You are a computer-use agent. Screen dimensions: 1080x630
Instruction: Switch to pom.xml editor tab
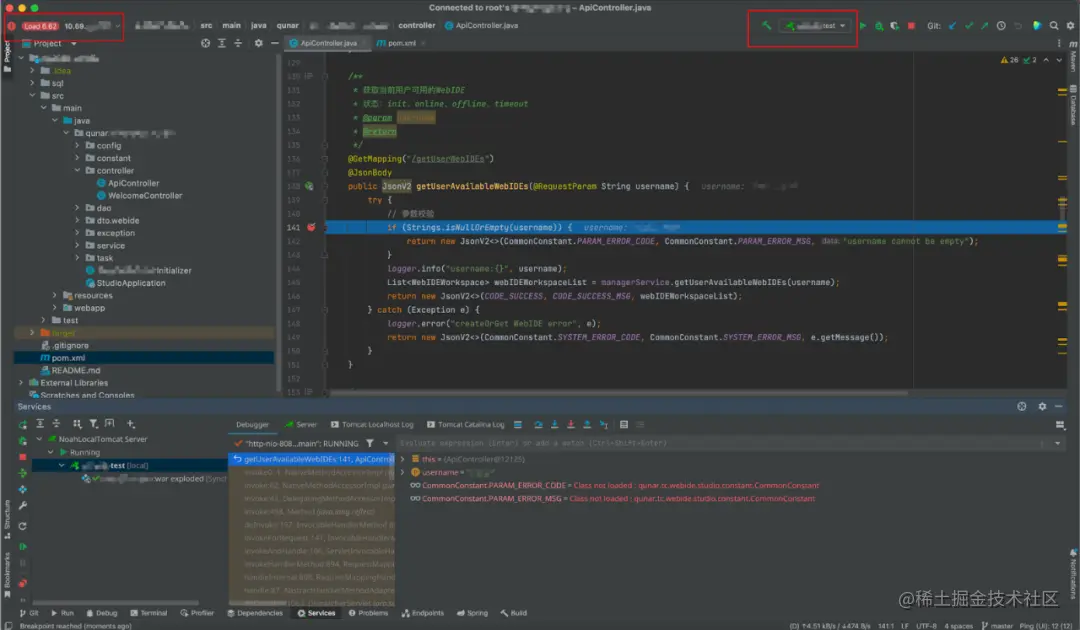click(x=402, y=43)
